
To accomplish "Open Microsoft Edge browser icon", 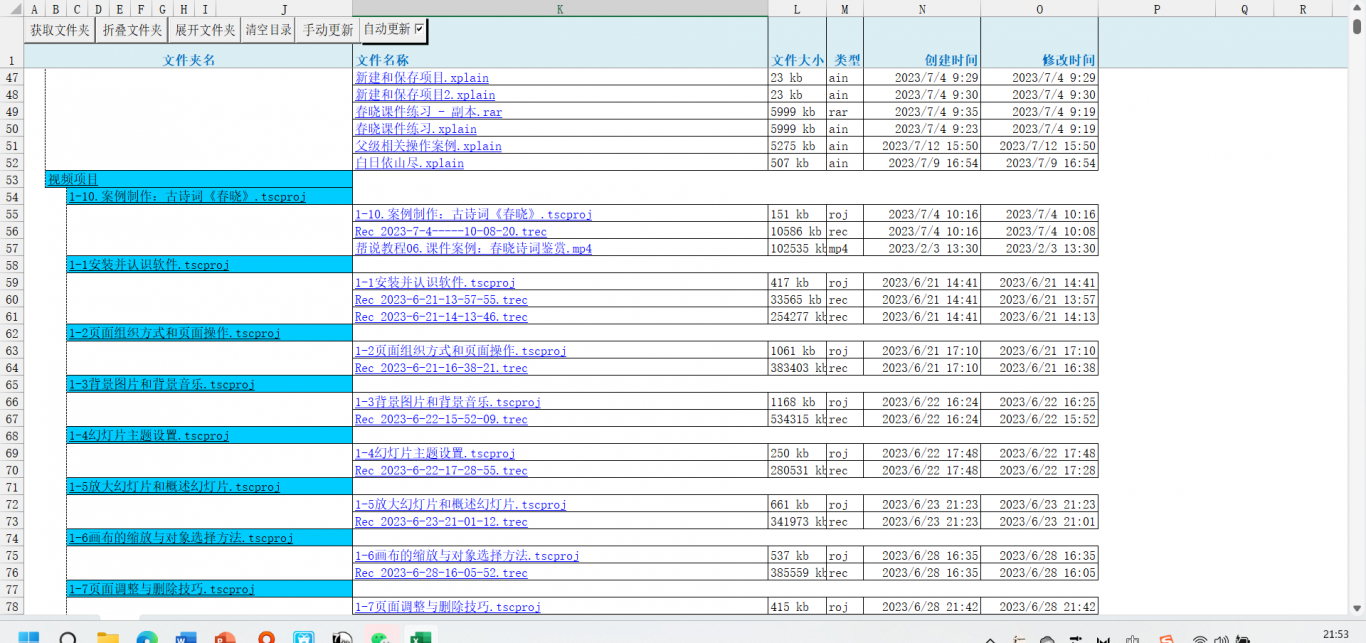I will [147, 637].
